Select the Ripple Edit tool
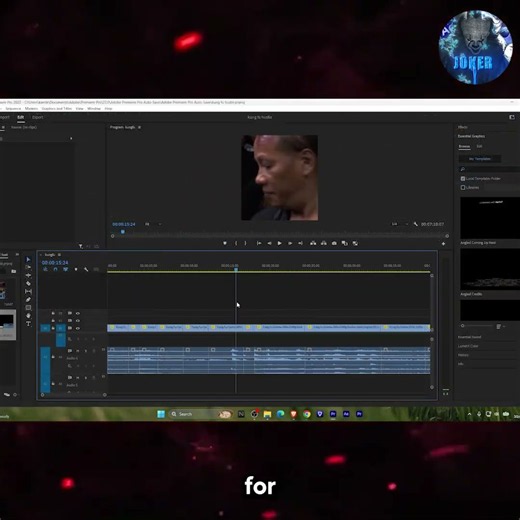 pyautogui.click(x=28, y=275)
